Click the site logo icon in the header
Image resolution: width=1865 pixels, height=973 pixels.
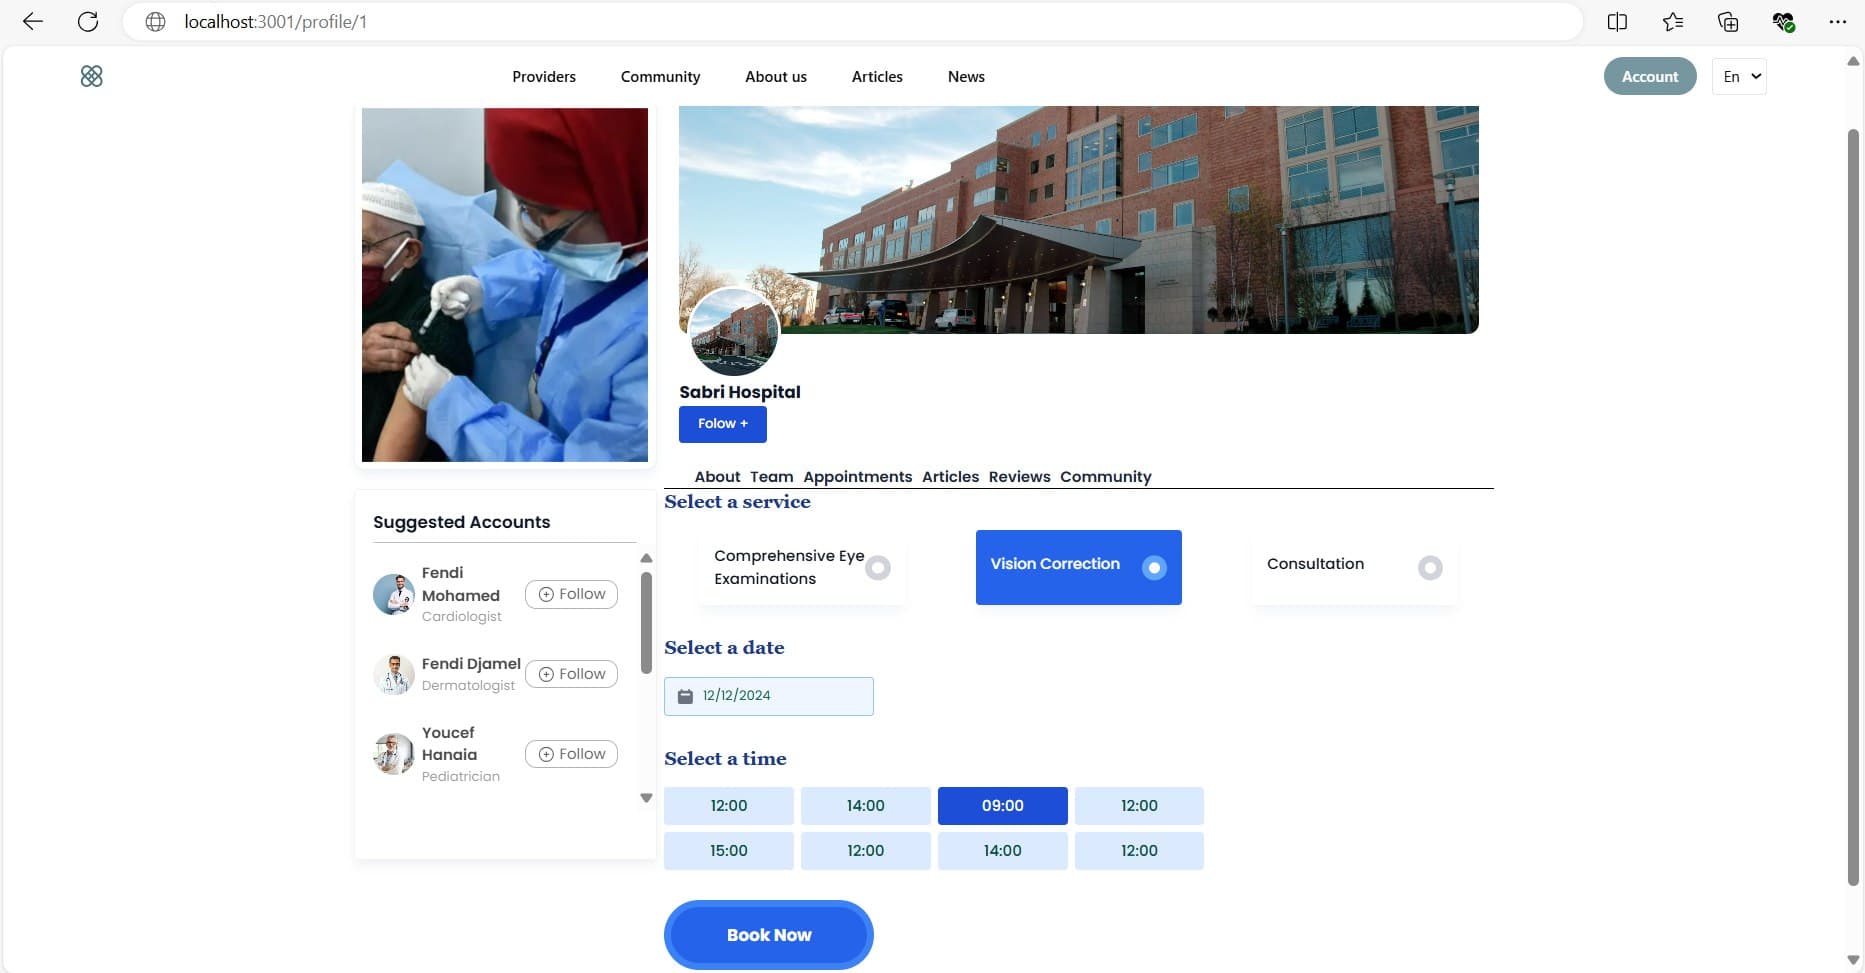(91, 76)
